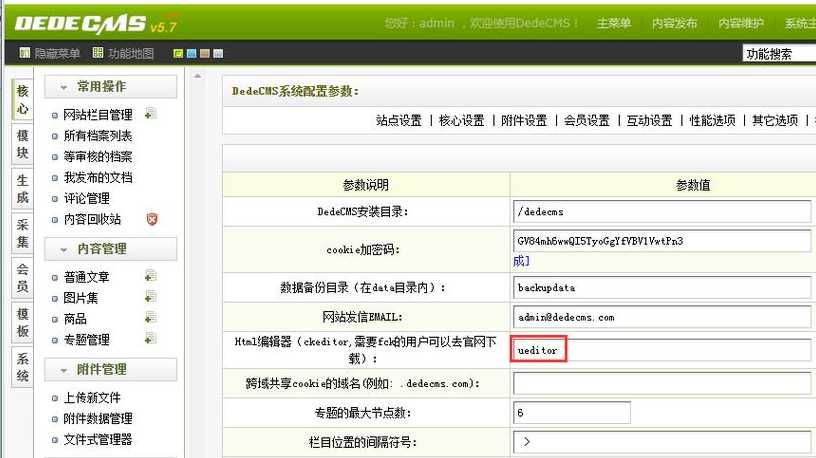This screenshot has width=816, height=458.
Task: Open 主菜单 in top navigation
Action: [x=614, y=23]
